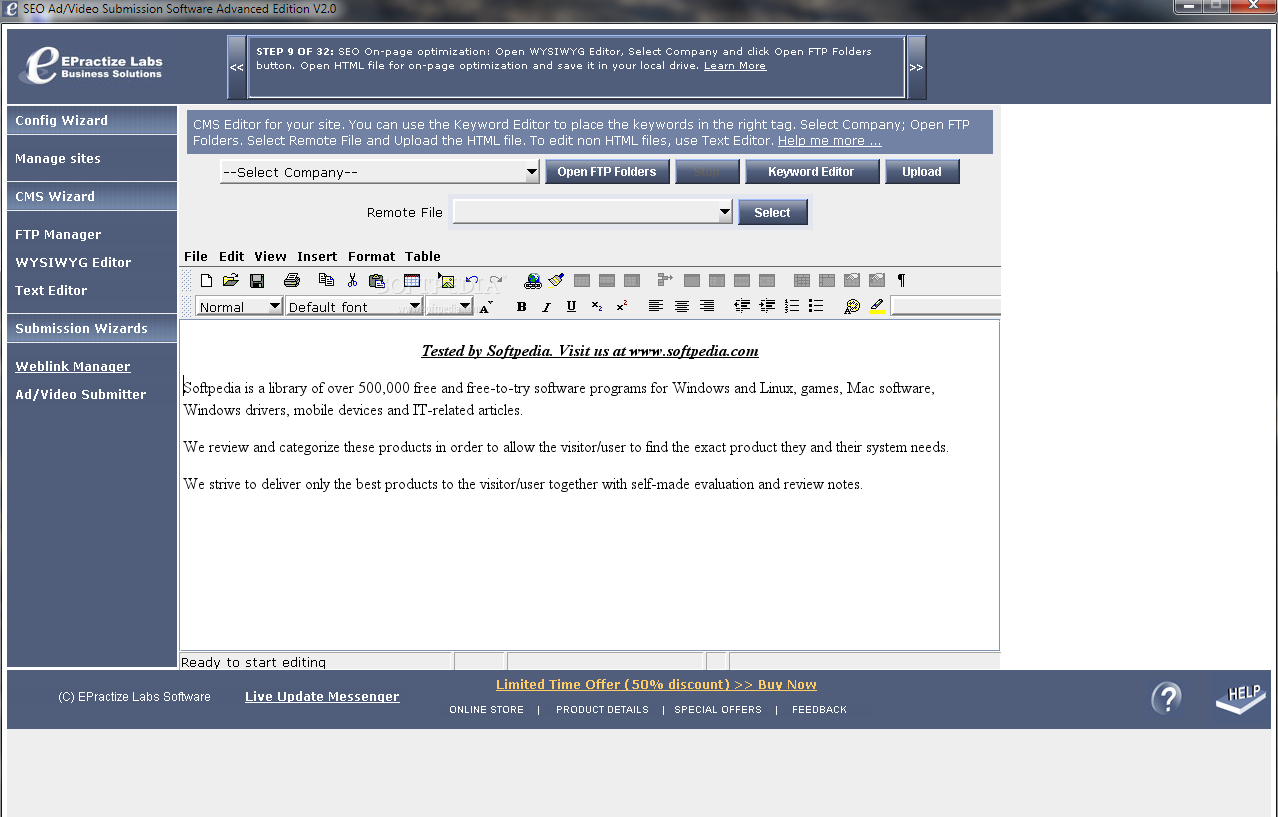Click the Help me more link
Screen dimensions: 1278x817
(829, 141)
